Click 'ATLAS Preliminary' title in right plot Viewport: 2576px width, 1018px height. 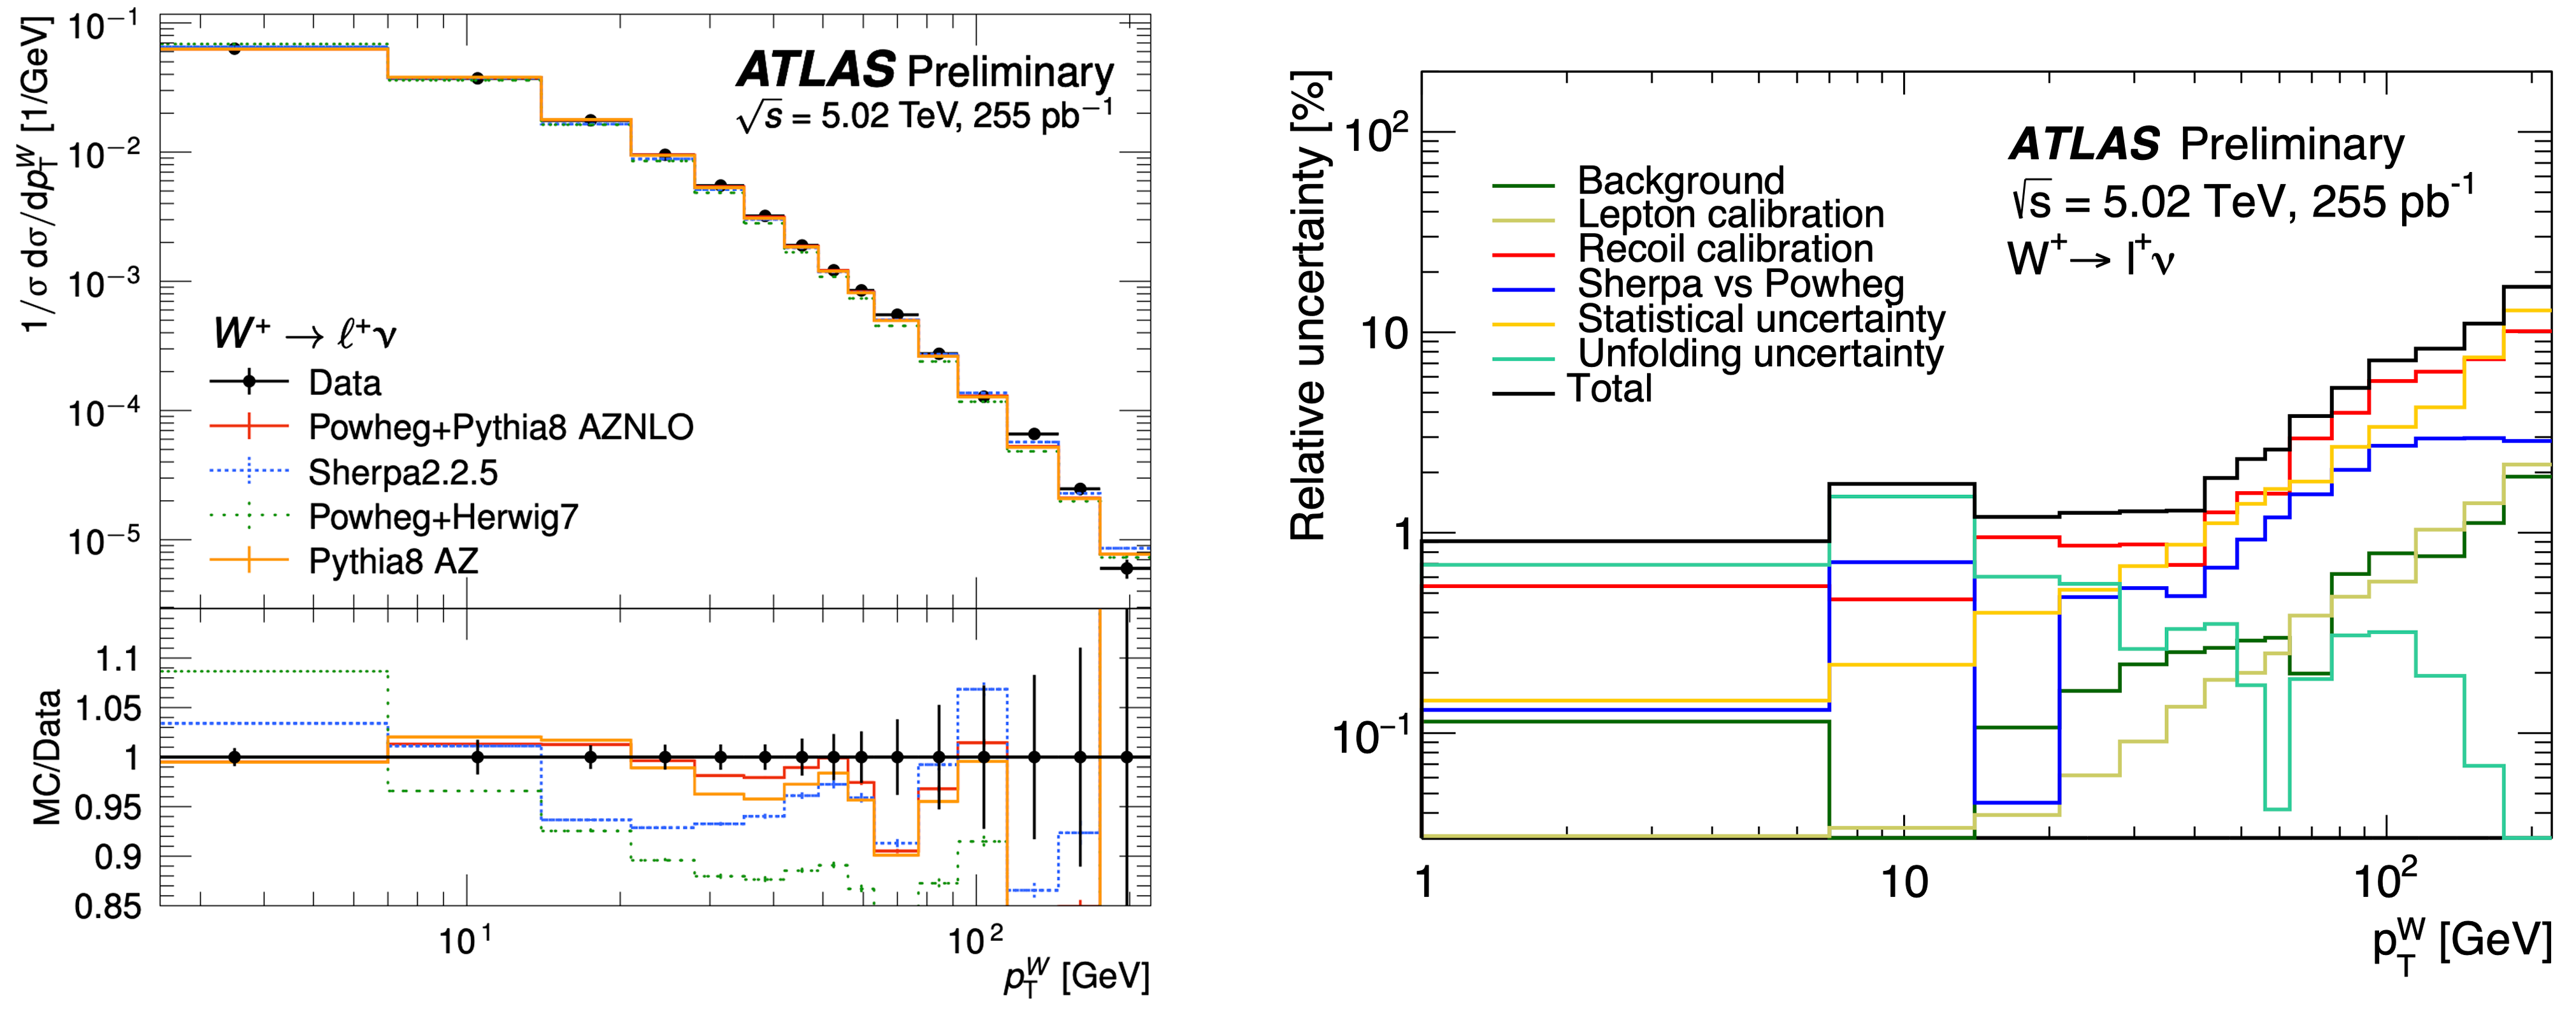pos(2206,145)
